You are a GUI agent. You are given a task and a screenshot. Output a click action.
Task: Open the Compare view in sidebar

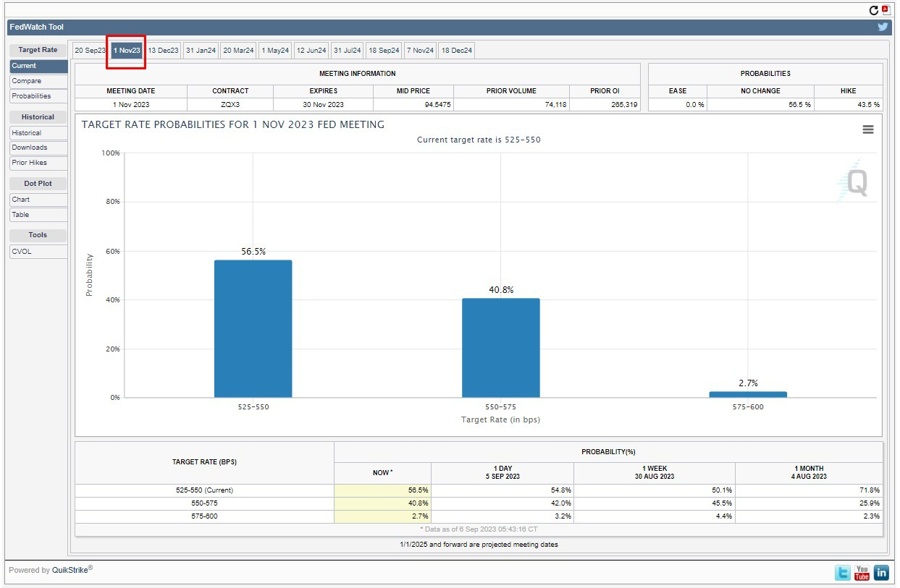coord(38,81)
